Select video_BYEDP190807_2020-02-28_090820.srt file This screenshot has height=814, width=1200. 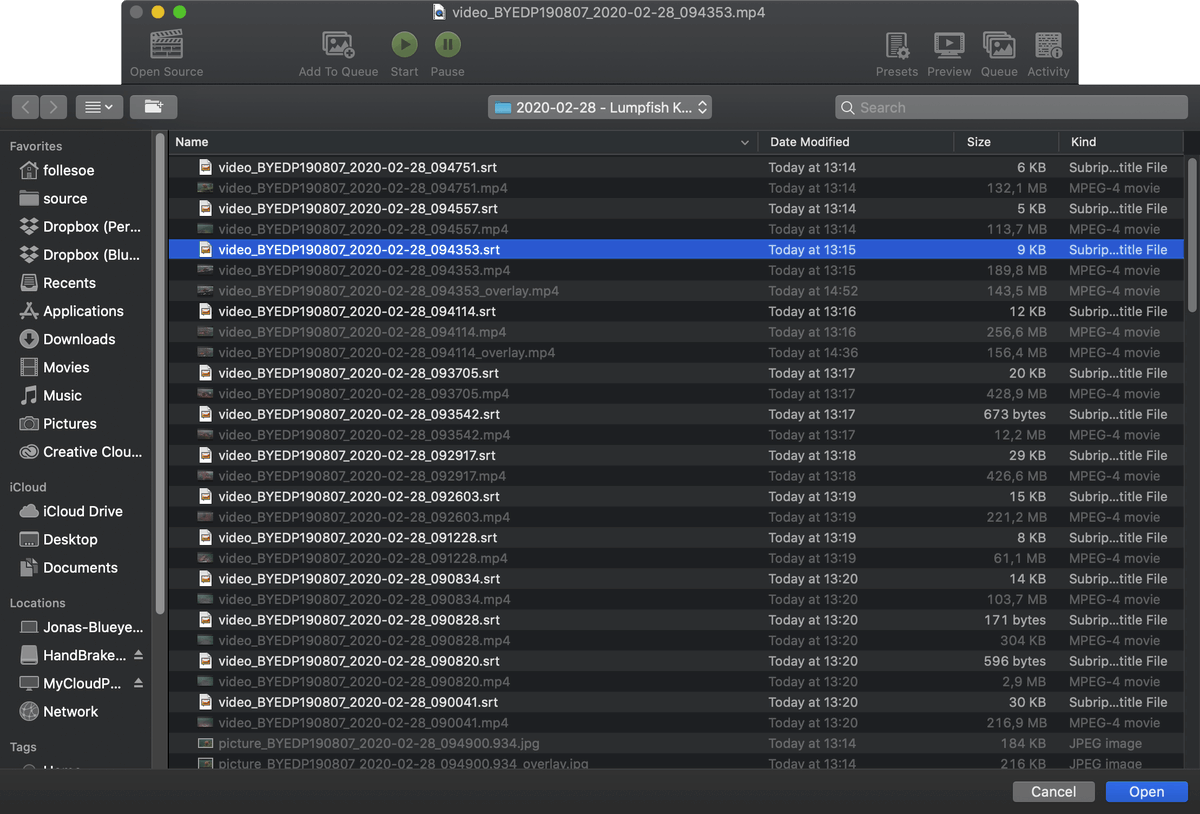pos(676,661)
